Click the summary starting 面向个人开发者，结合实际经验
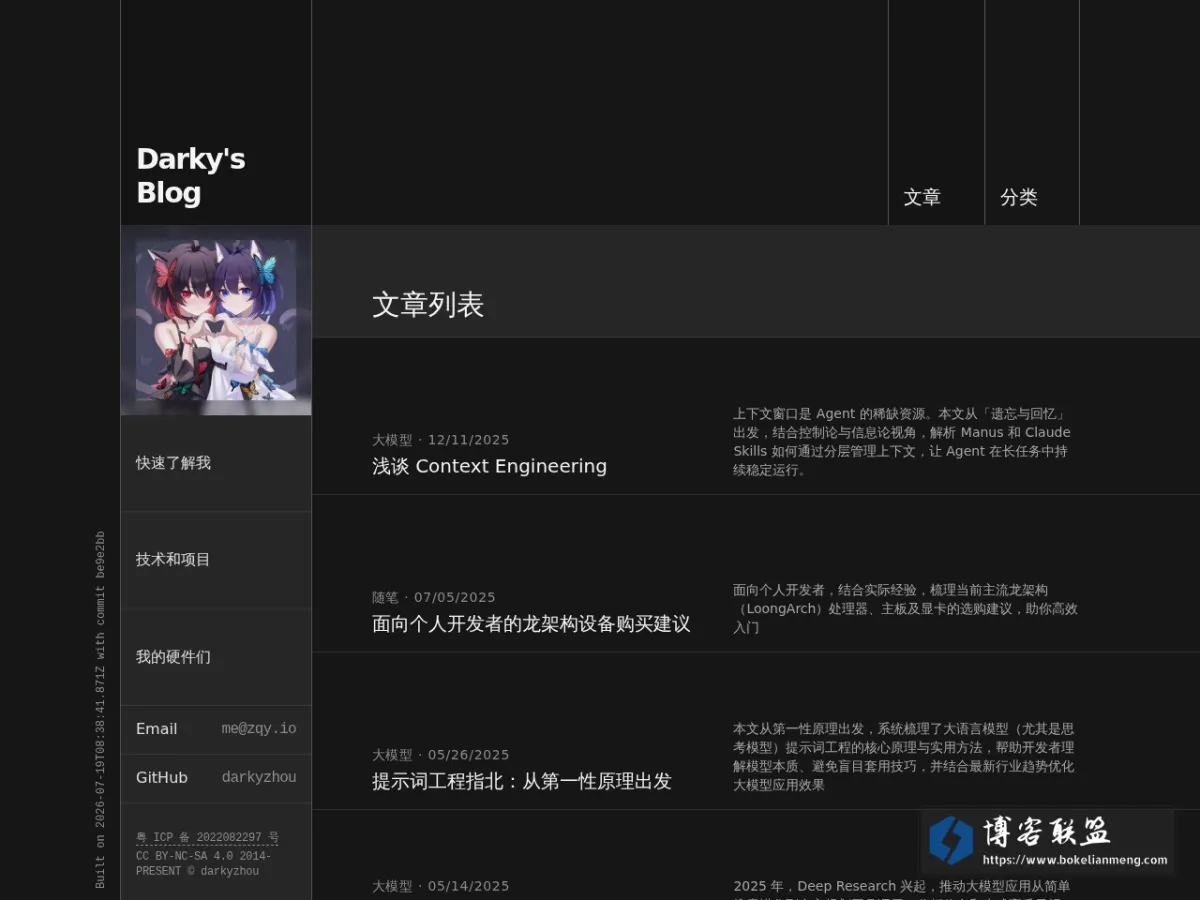 coord(905,608)
